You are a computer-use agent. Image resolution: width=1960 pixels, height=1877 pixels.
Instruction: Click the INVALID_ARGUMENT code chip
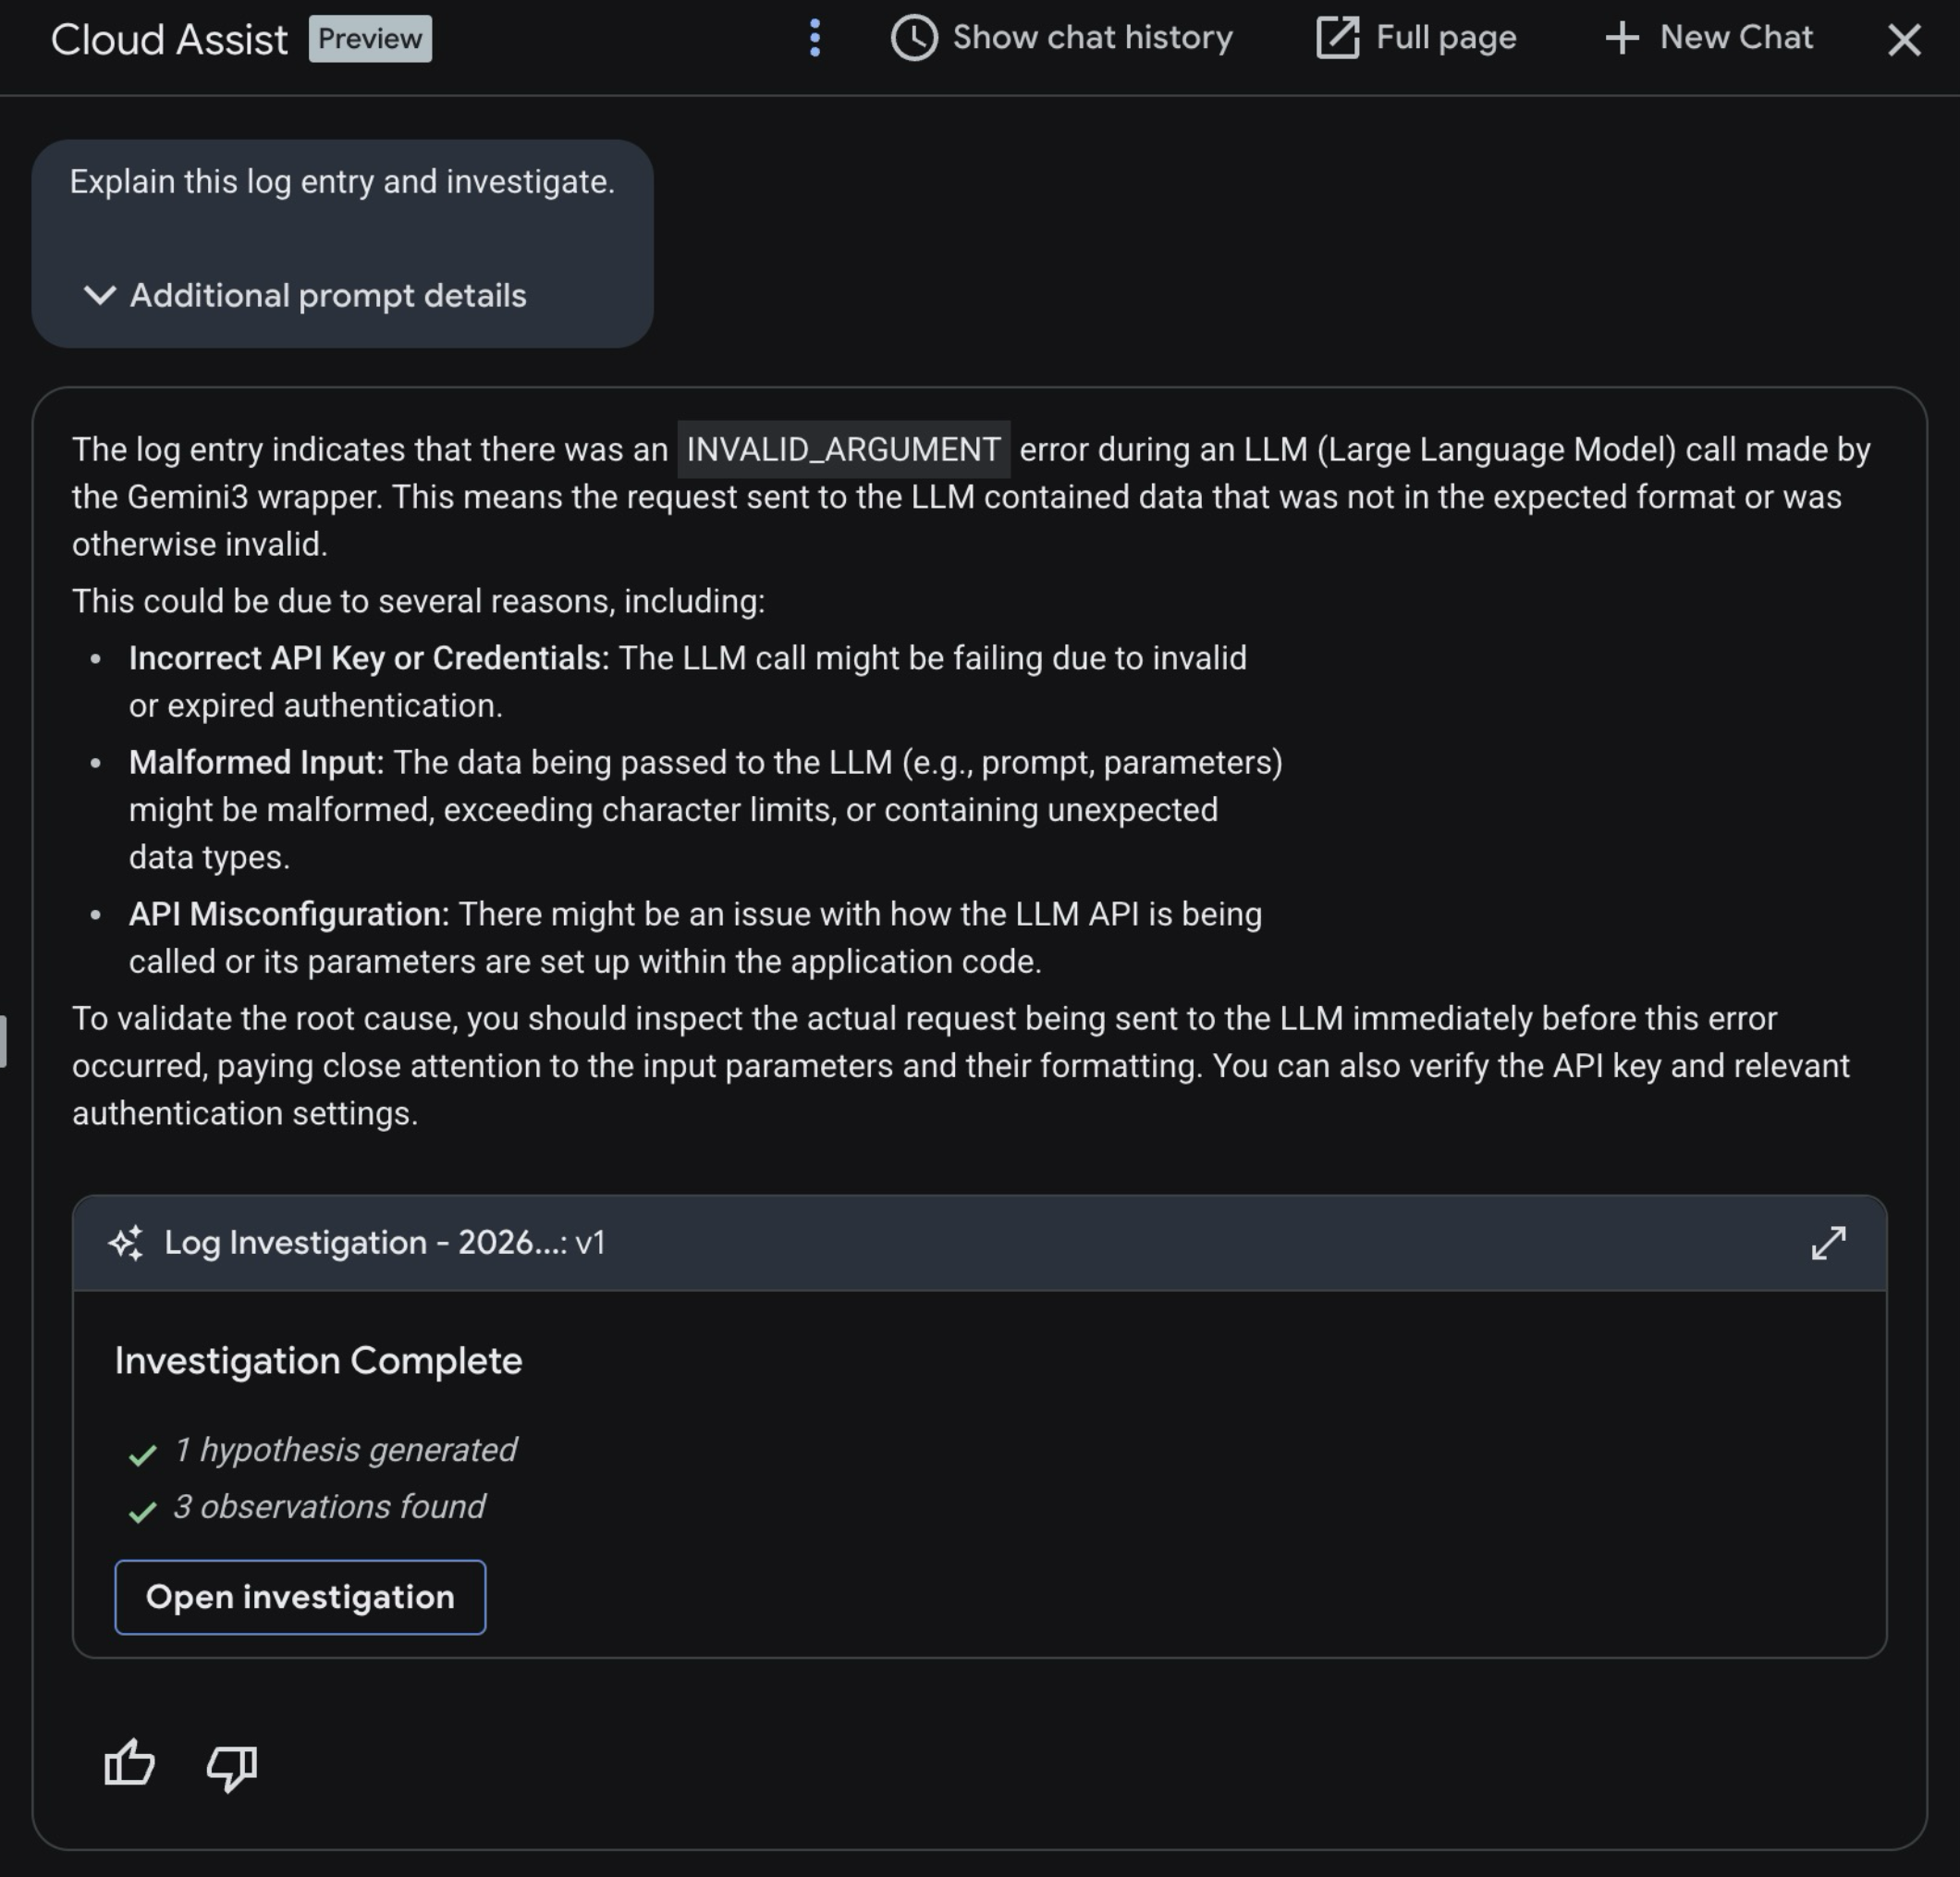pos(843,450)
